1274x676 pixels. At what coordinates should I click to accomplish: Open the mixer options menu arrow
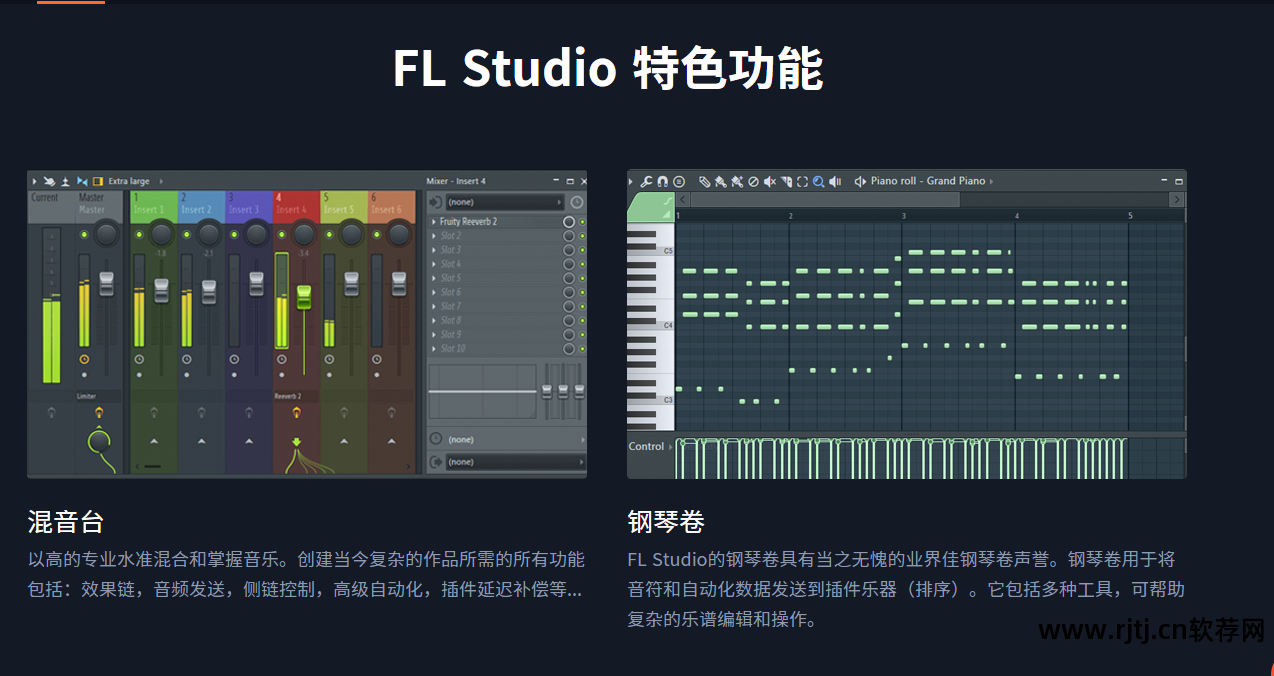click(x=34, y=181)
